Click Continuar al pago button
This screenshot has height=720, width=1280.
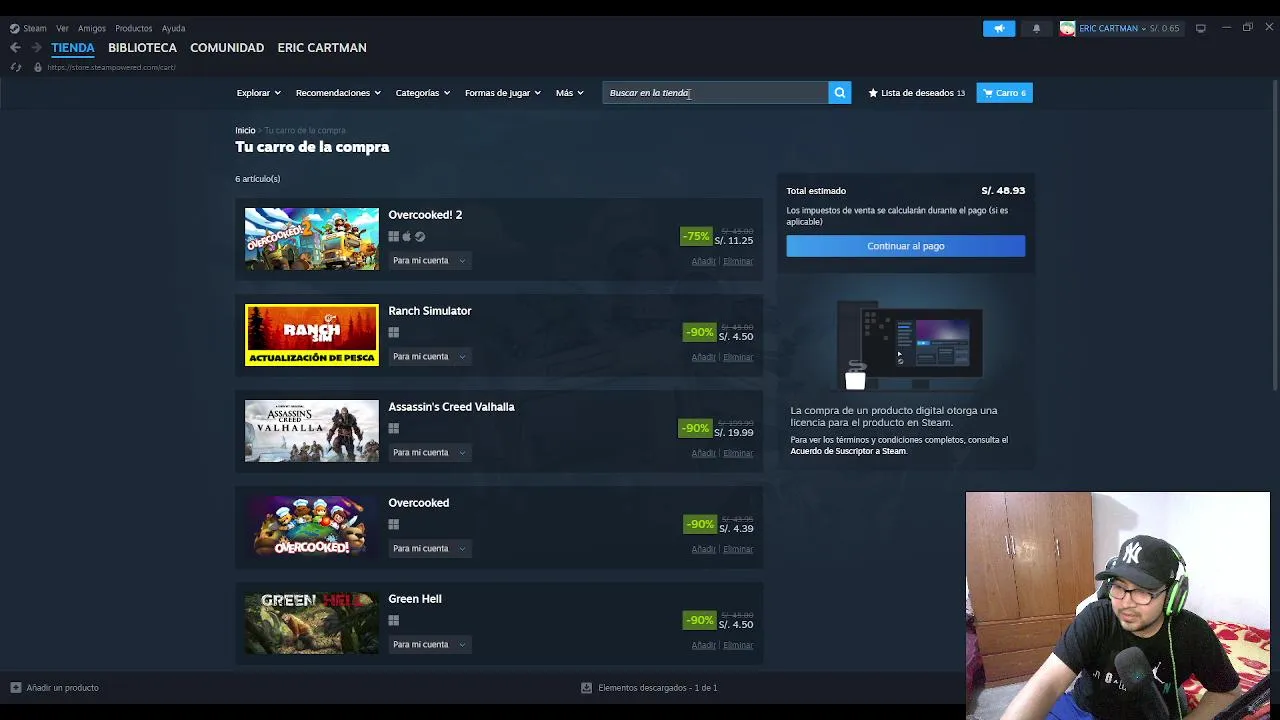coord(906,246)
